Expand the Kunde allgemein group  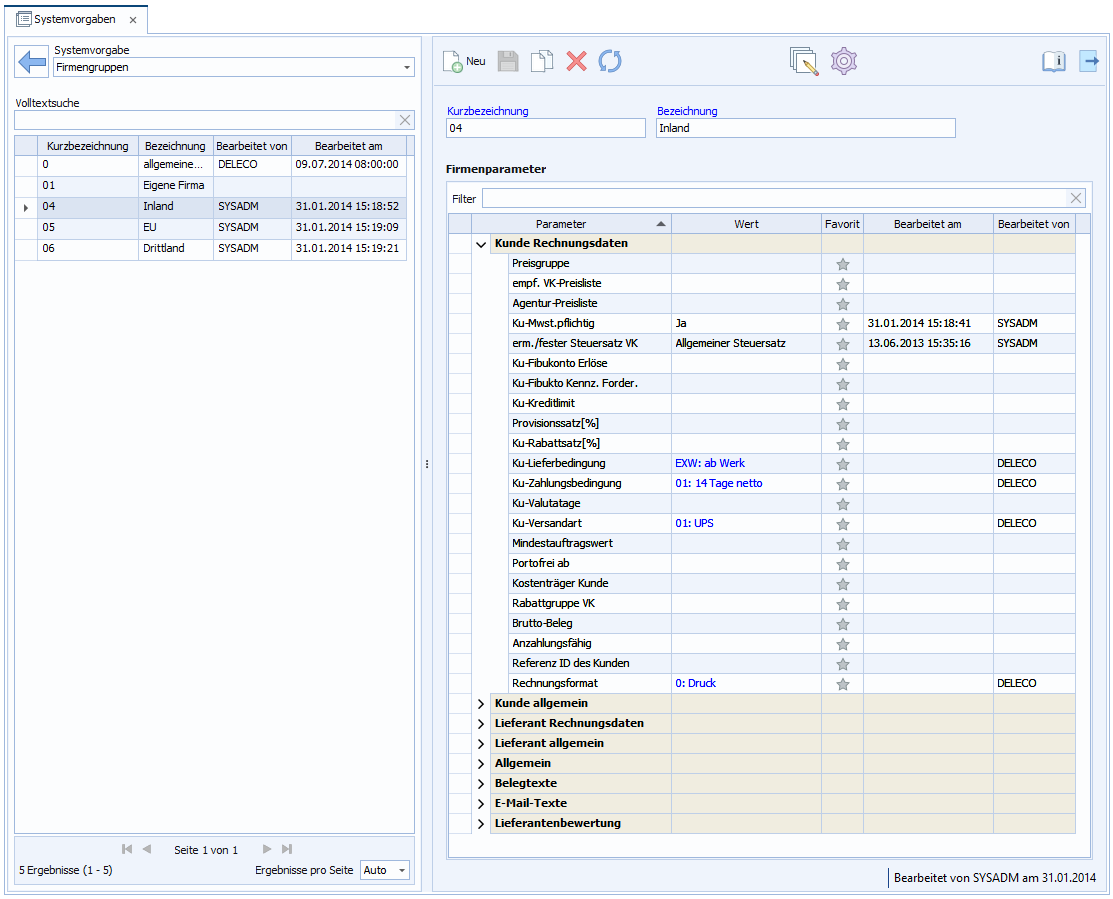point(481,704)
